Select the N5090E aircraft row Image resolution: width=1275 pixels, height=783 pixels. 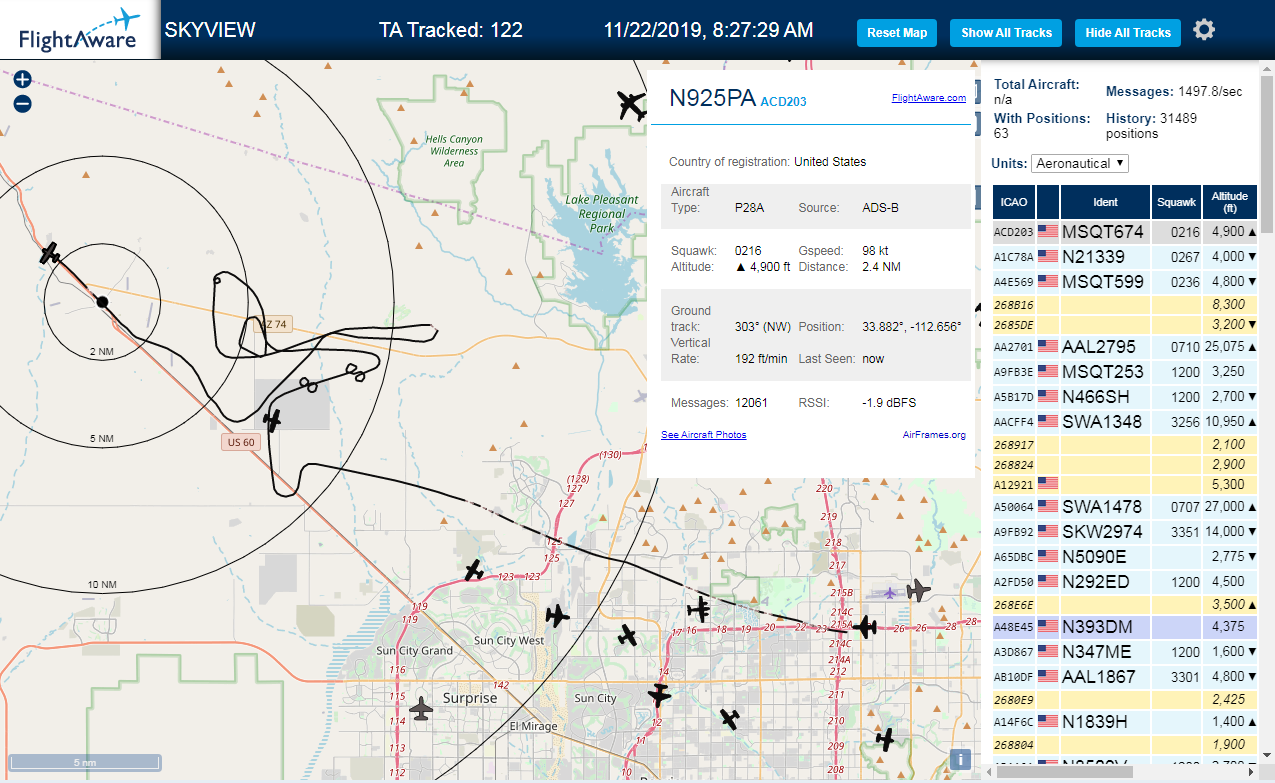1125,557
